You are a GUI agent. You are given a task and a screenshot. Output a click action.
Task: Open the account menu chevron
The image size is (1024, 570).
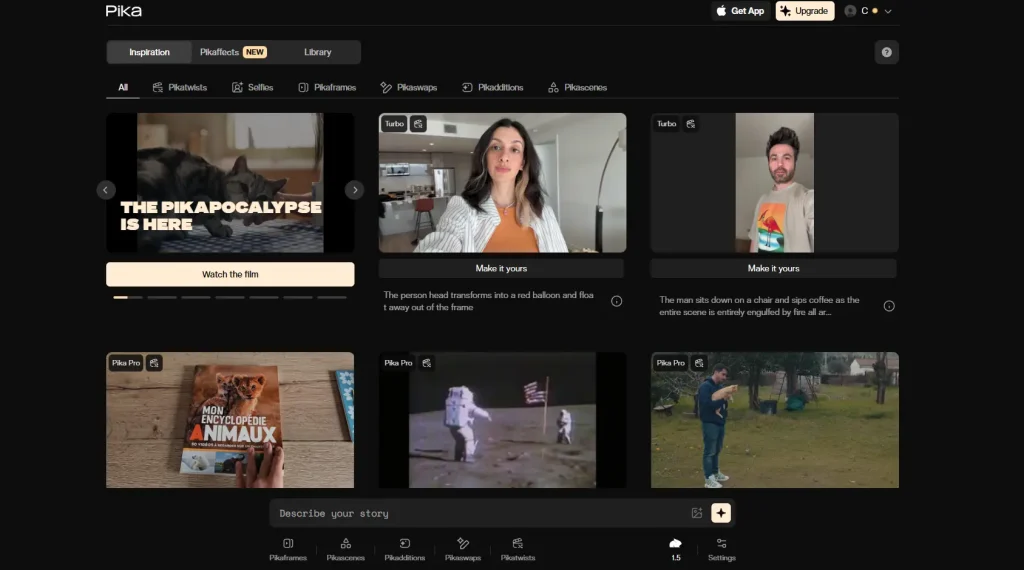click(888, 11)
